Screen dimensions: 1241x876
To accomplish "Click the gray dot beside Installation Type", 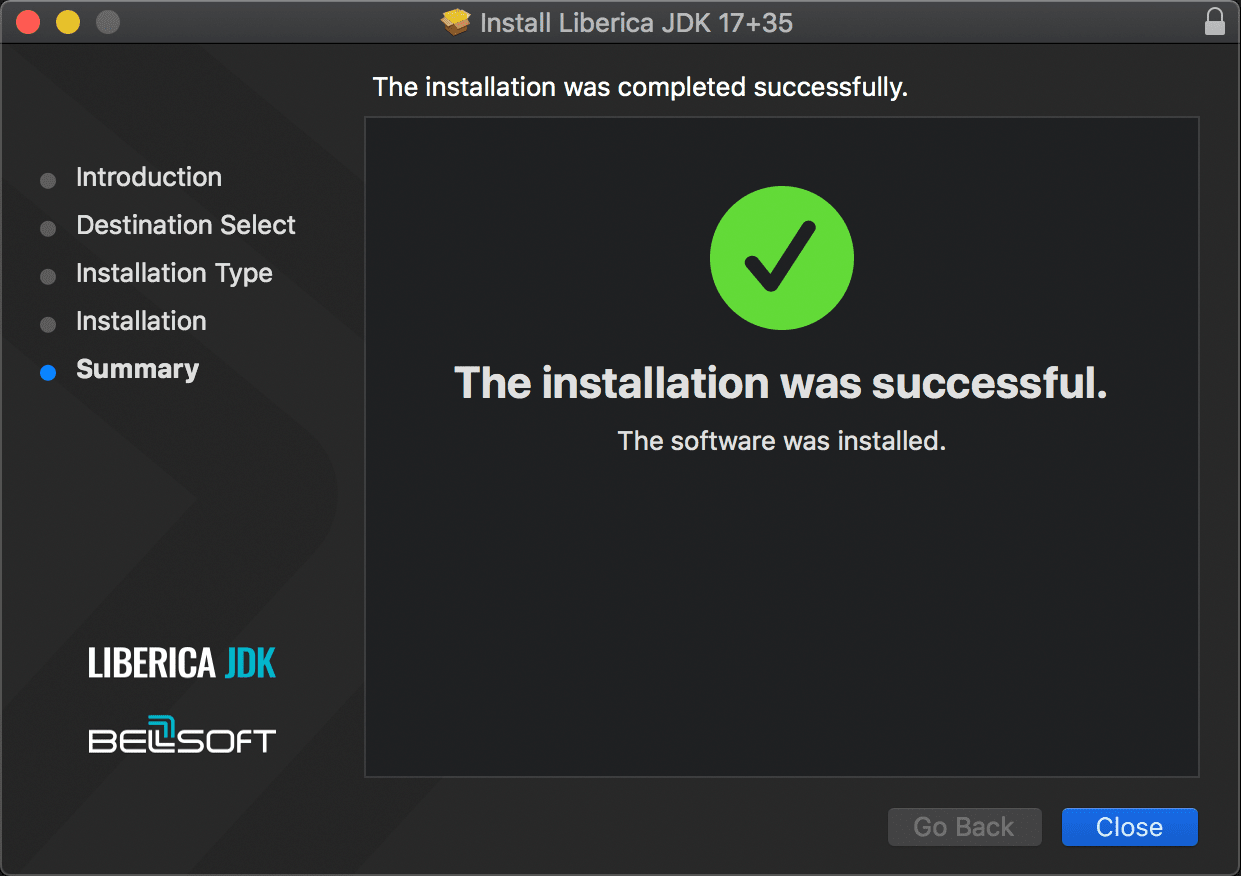I will pos(47,276).
